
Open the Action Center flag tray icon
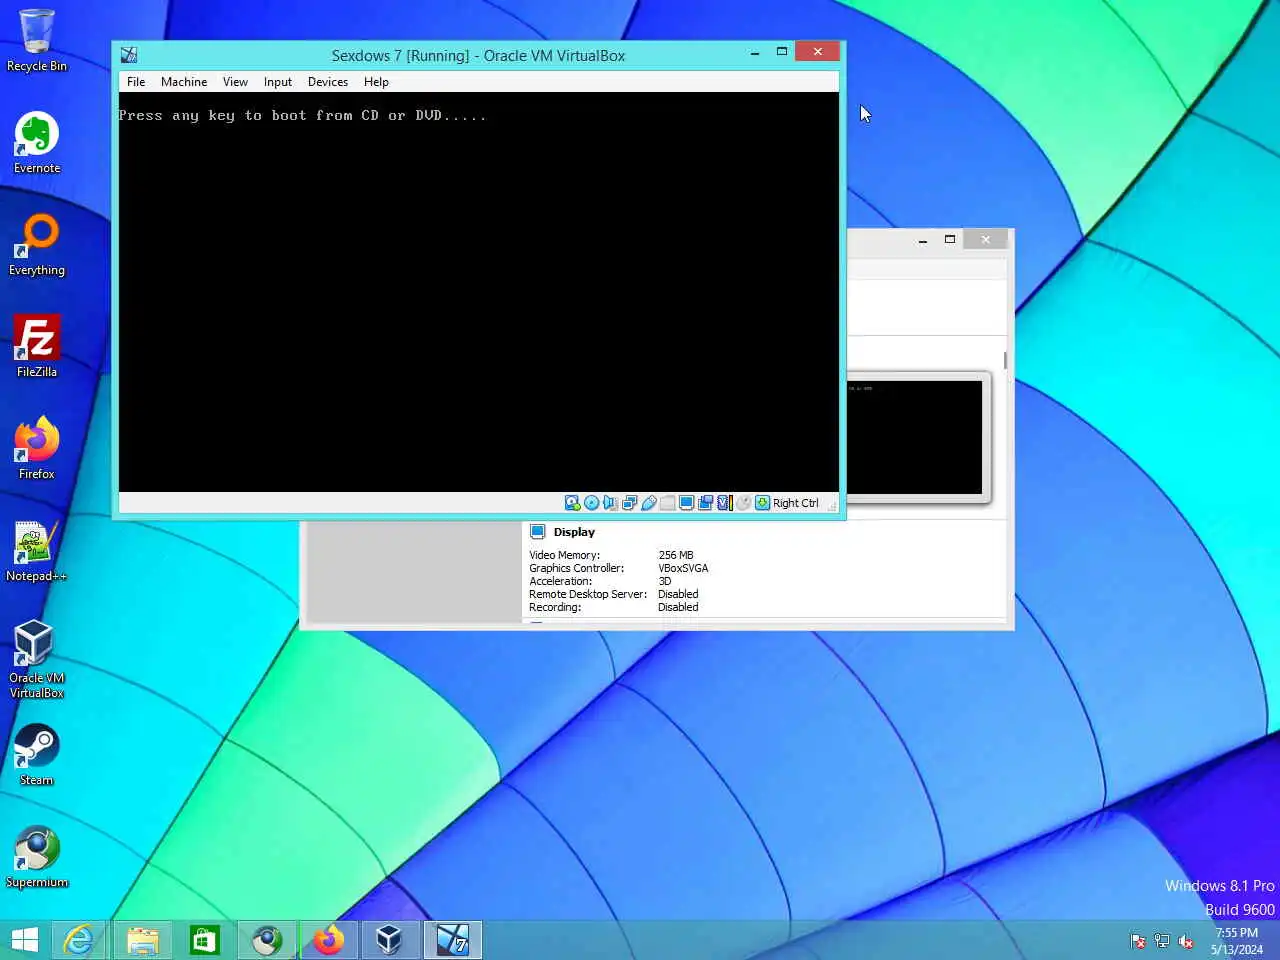[1138, 941]
